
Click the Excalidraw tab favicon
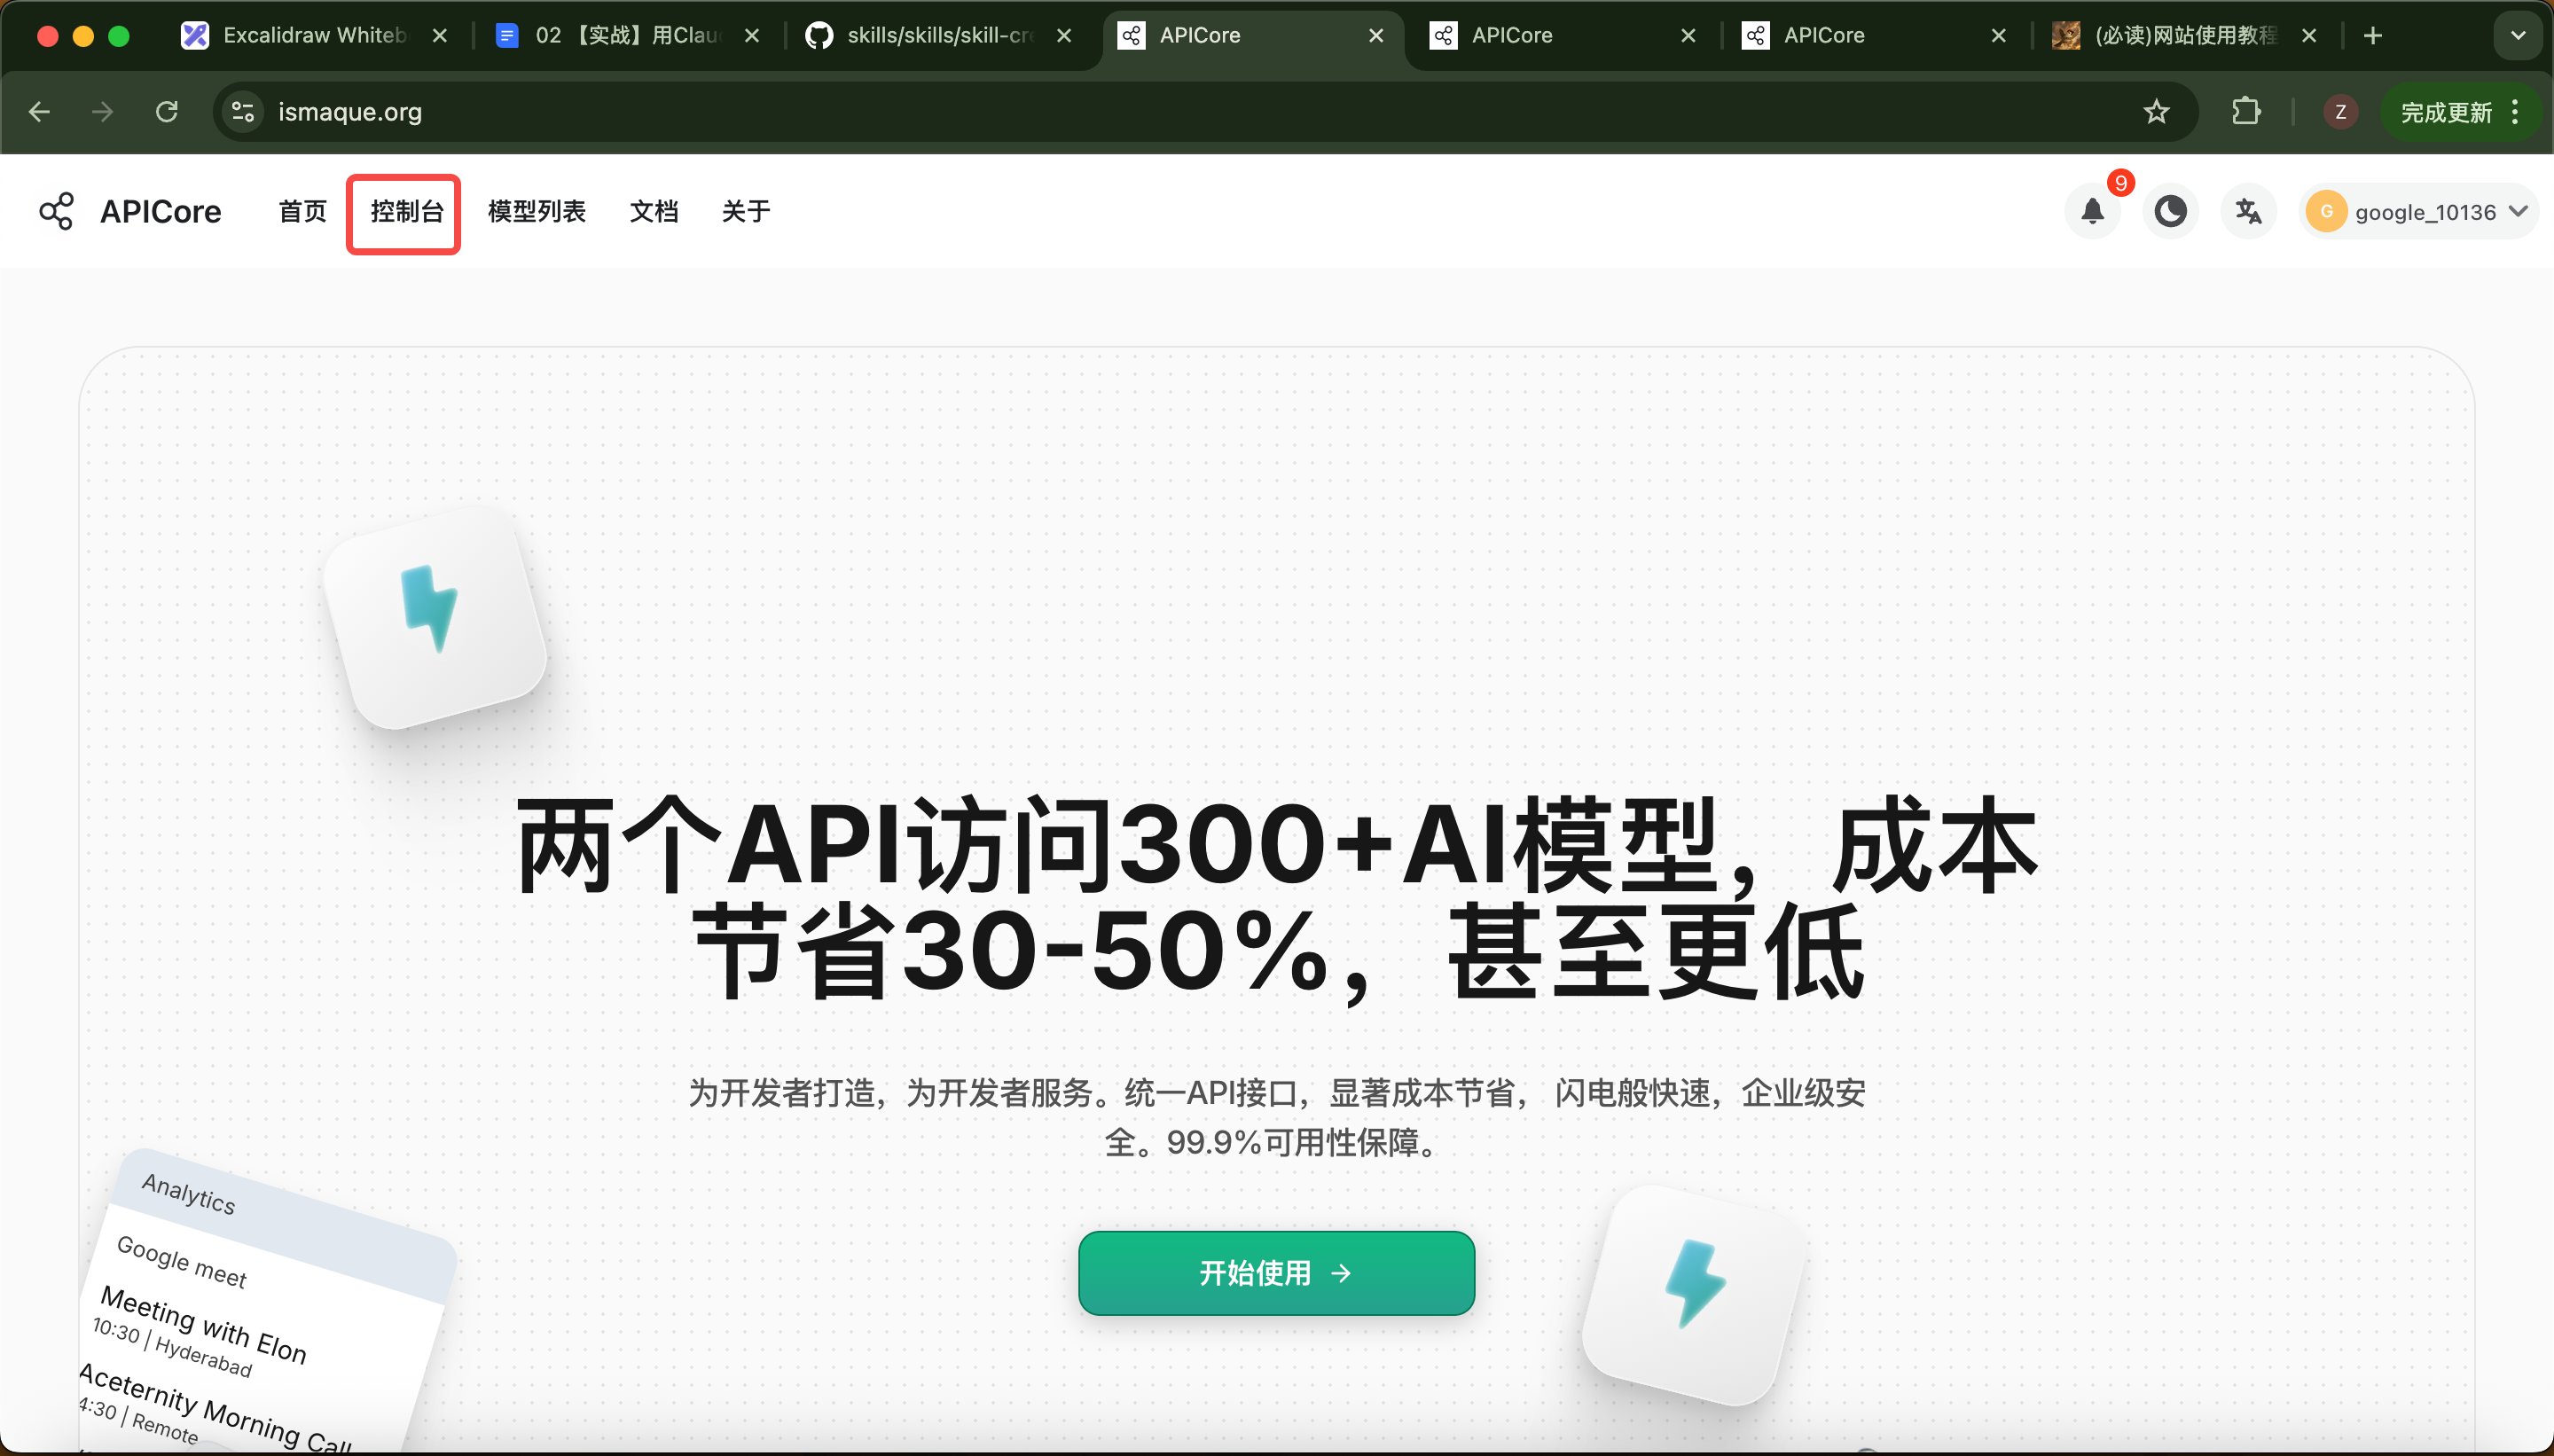tap(194, 35)
